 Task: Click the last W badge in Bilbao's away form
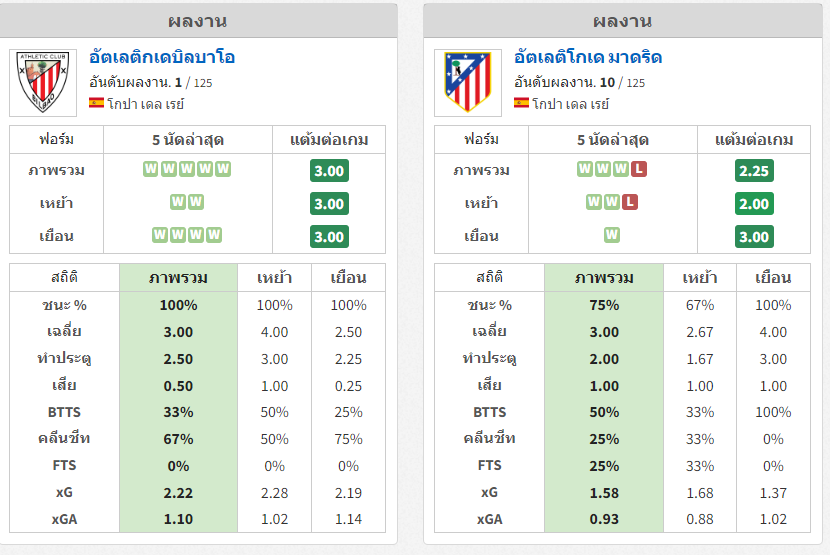click(x=214, y=235)
